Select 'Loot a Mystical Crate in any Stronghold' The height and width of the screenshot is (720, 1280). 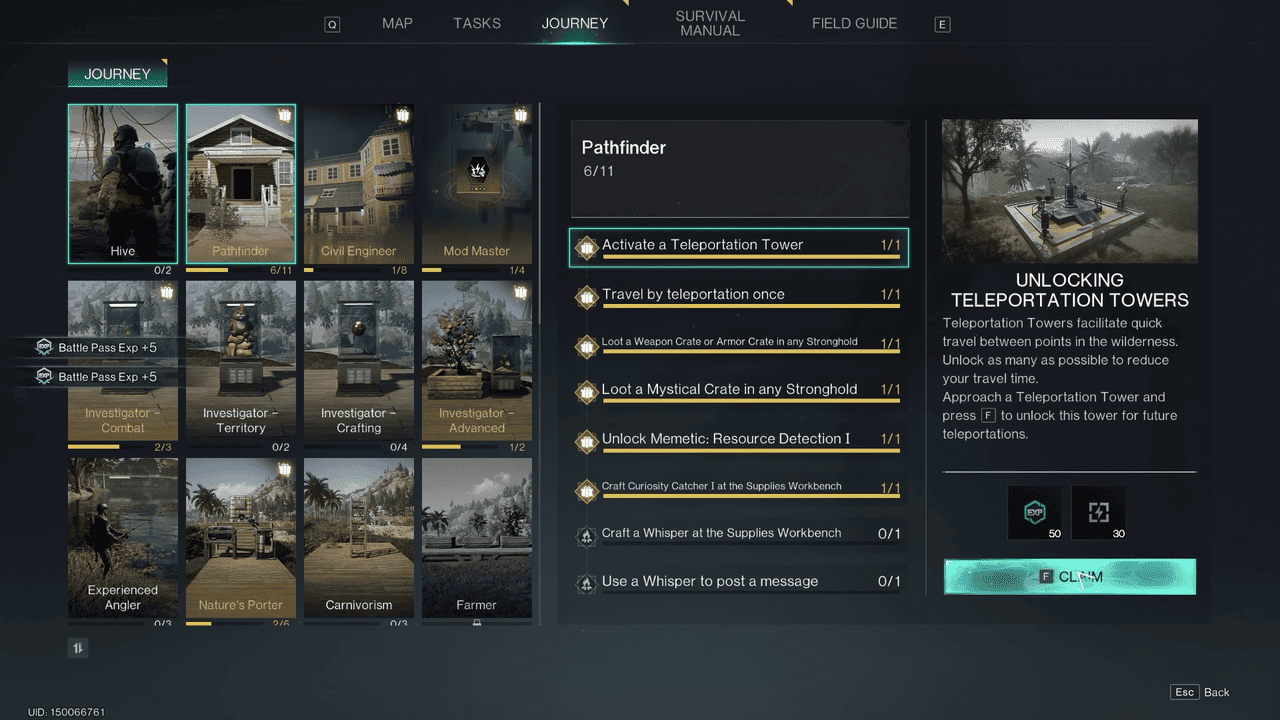coord(739,391)
